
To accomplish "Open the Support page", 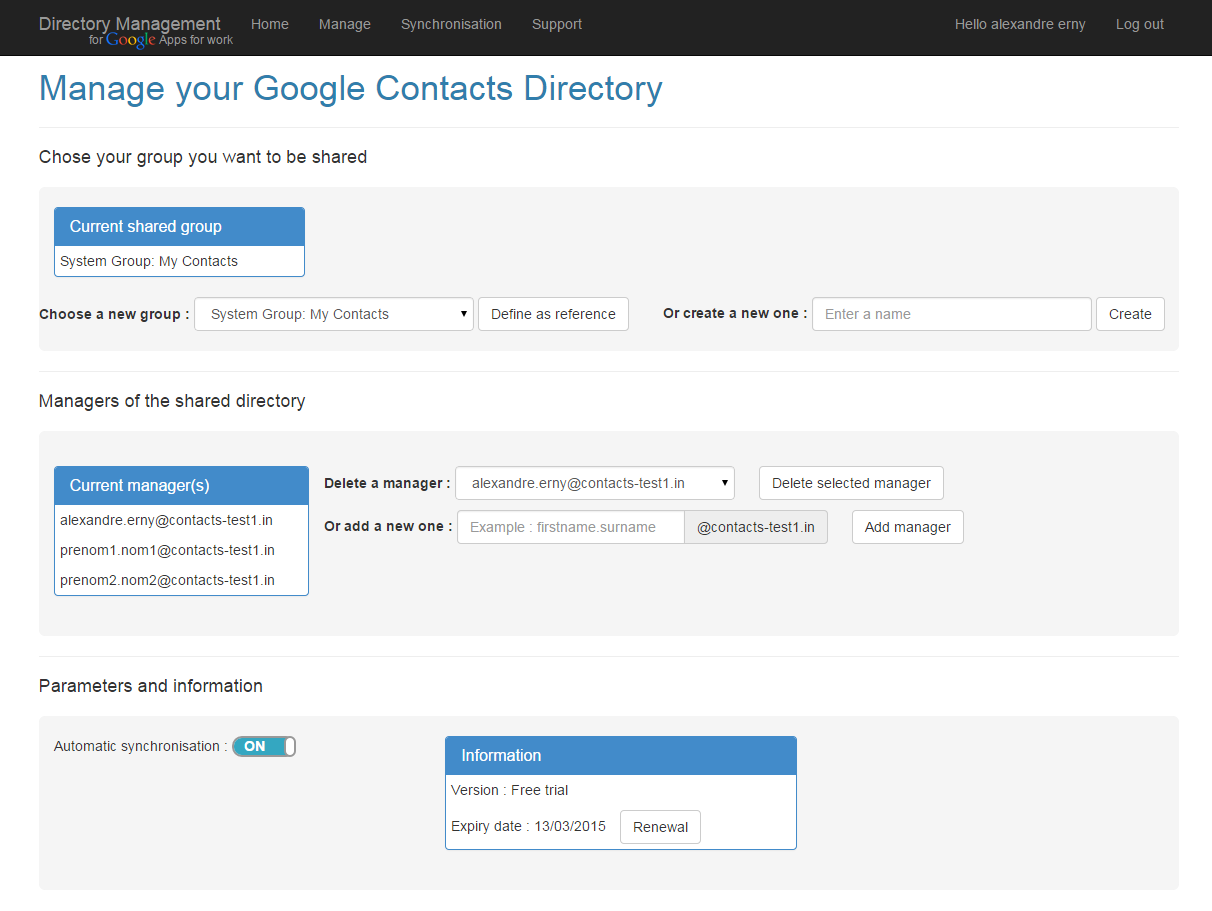I will click(556, 24).
